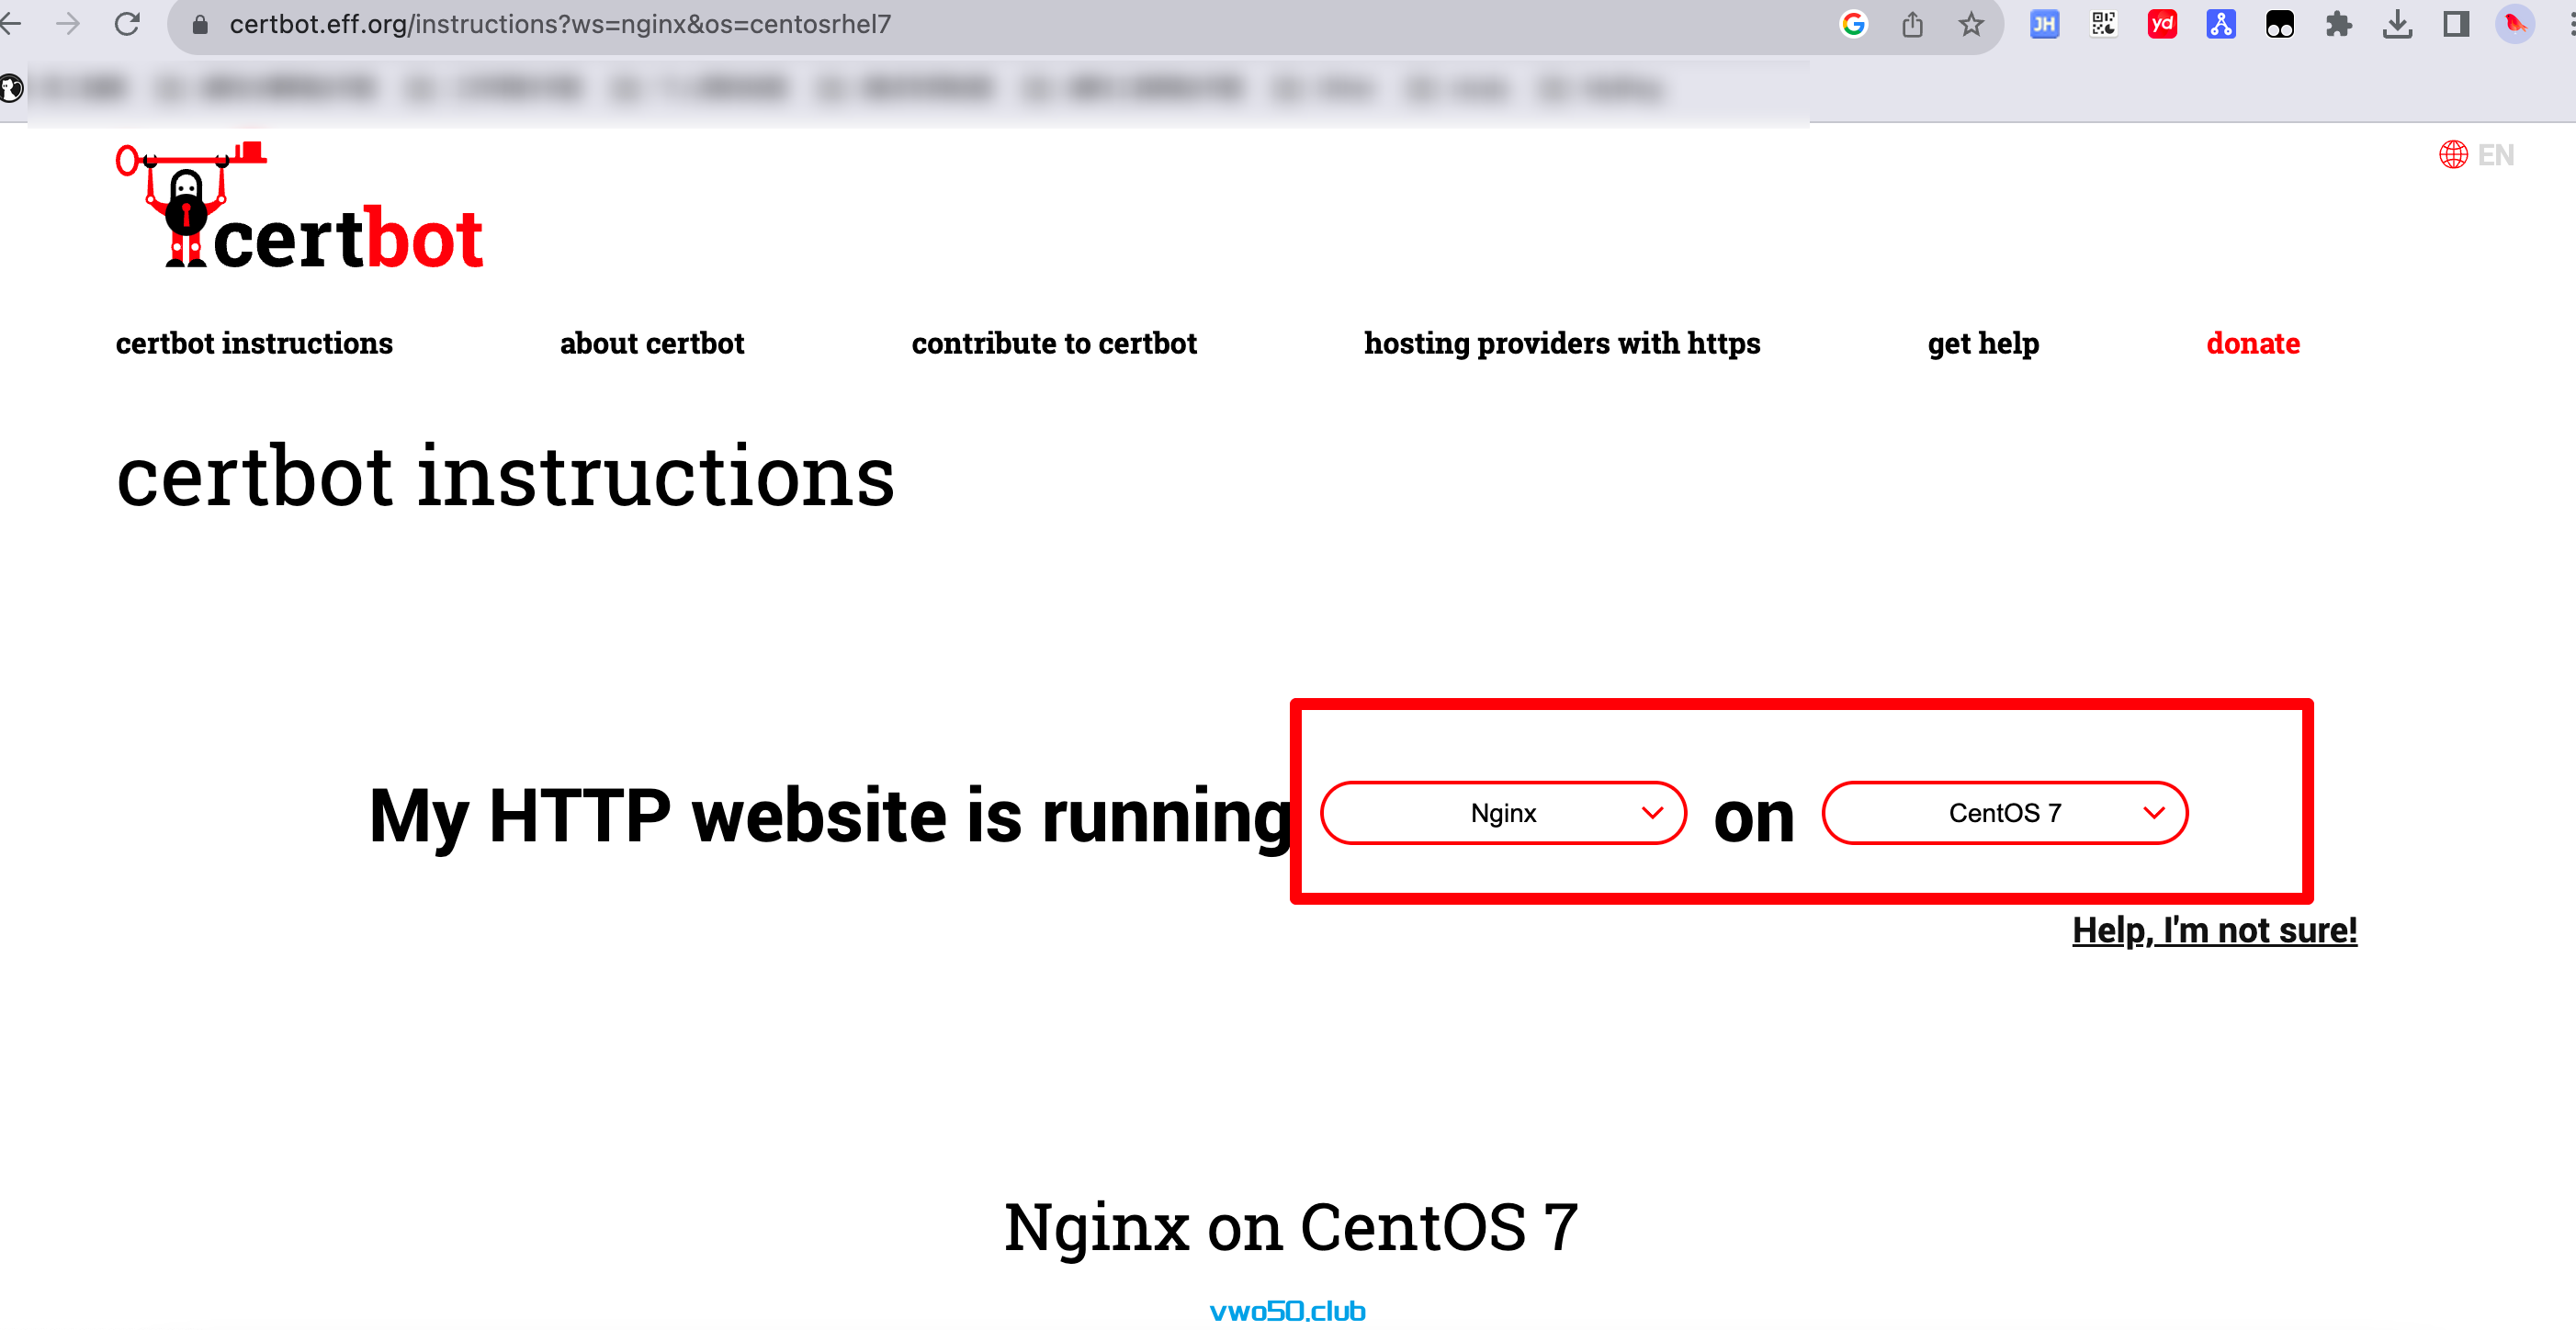2576x1330 pixels.
Task: Click the globe language icon
Action: click(2453, 155)
